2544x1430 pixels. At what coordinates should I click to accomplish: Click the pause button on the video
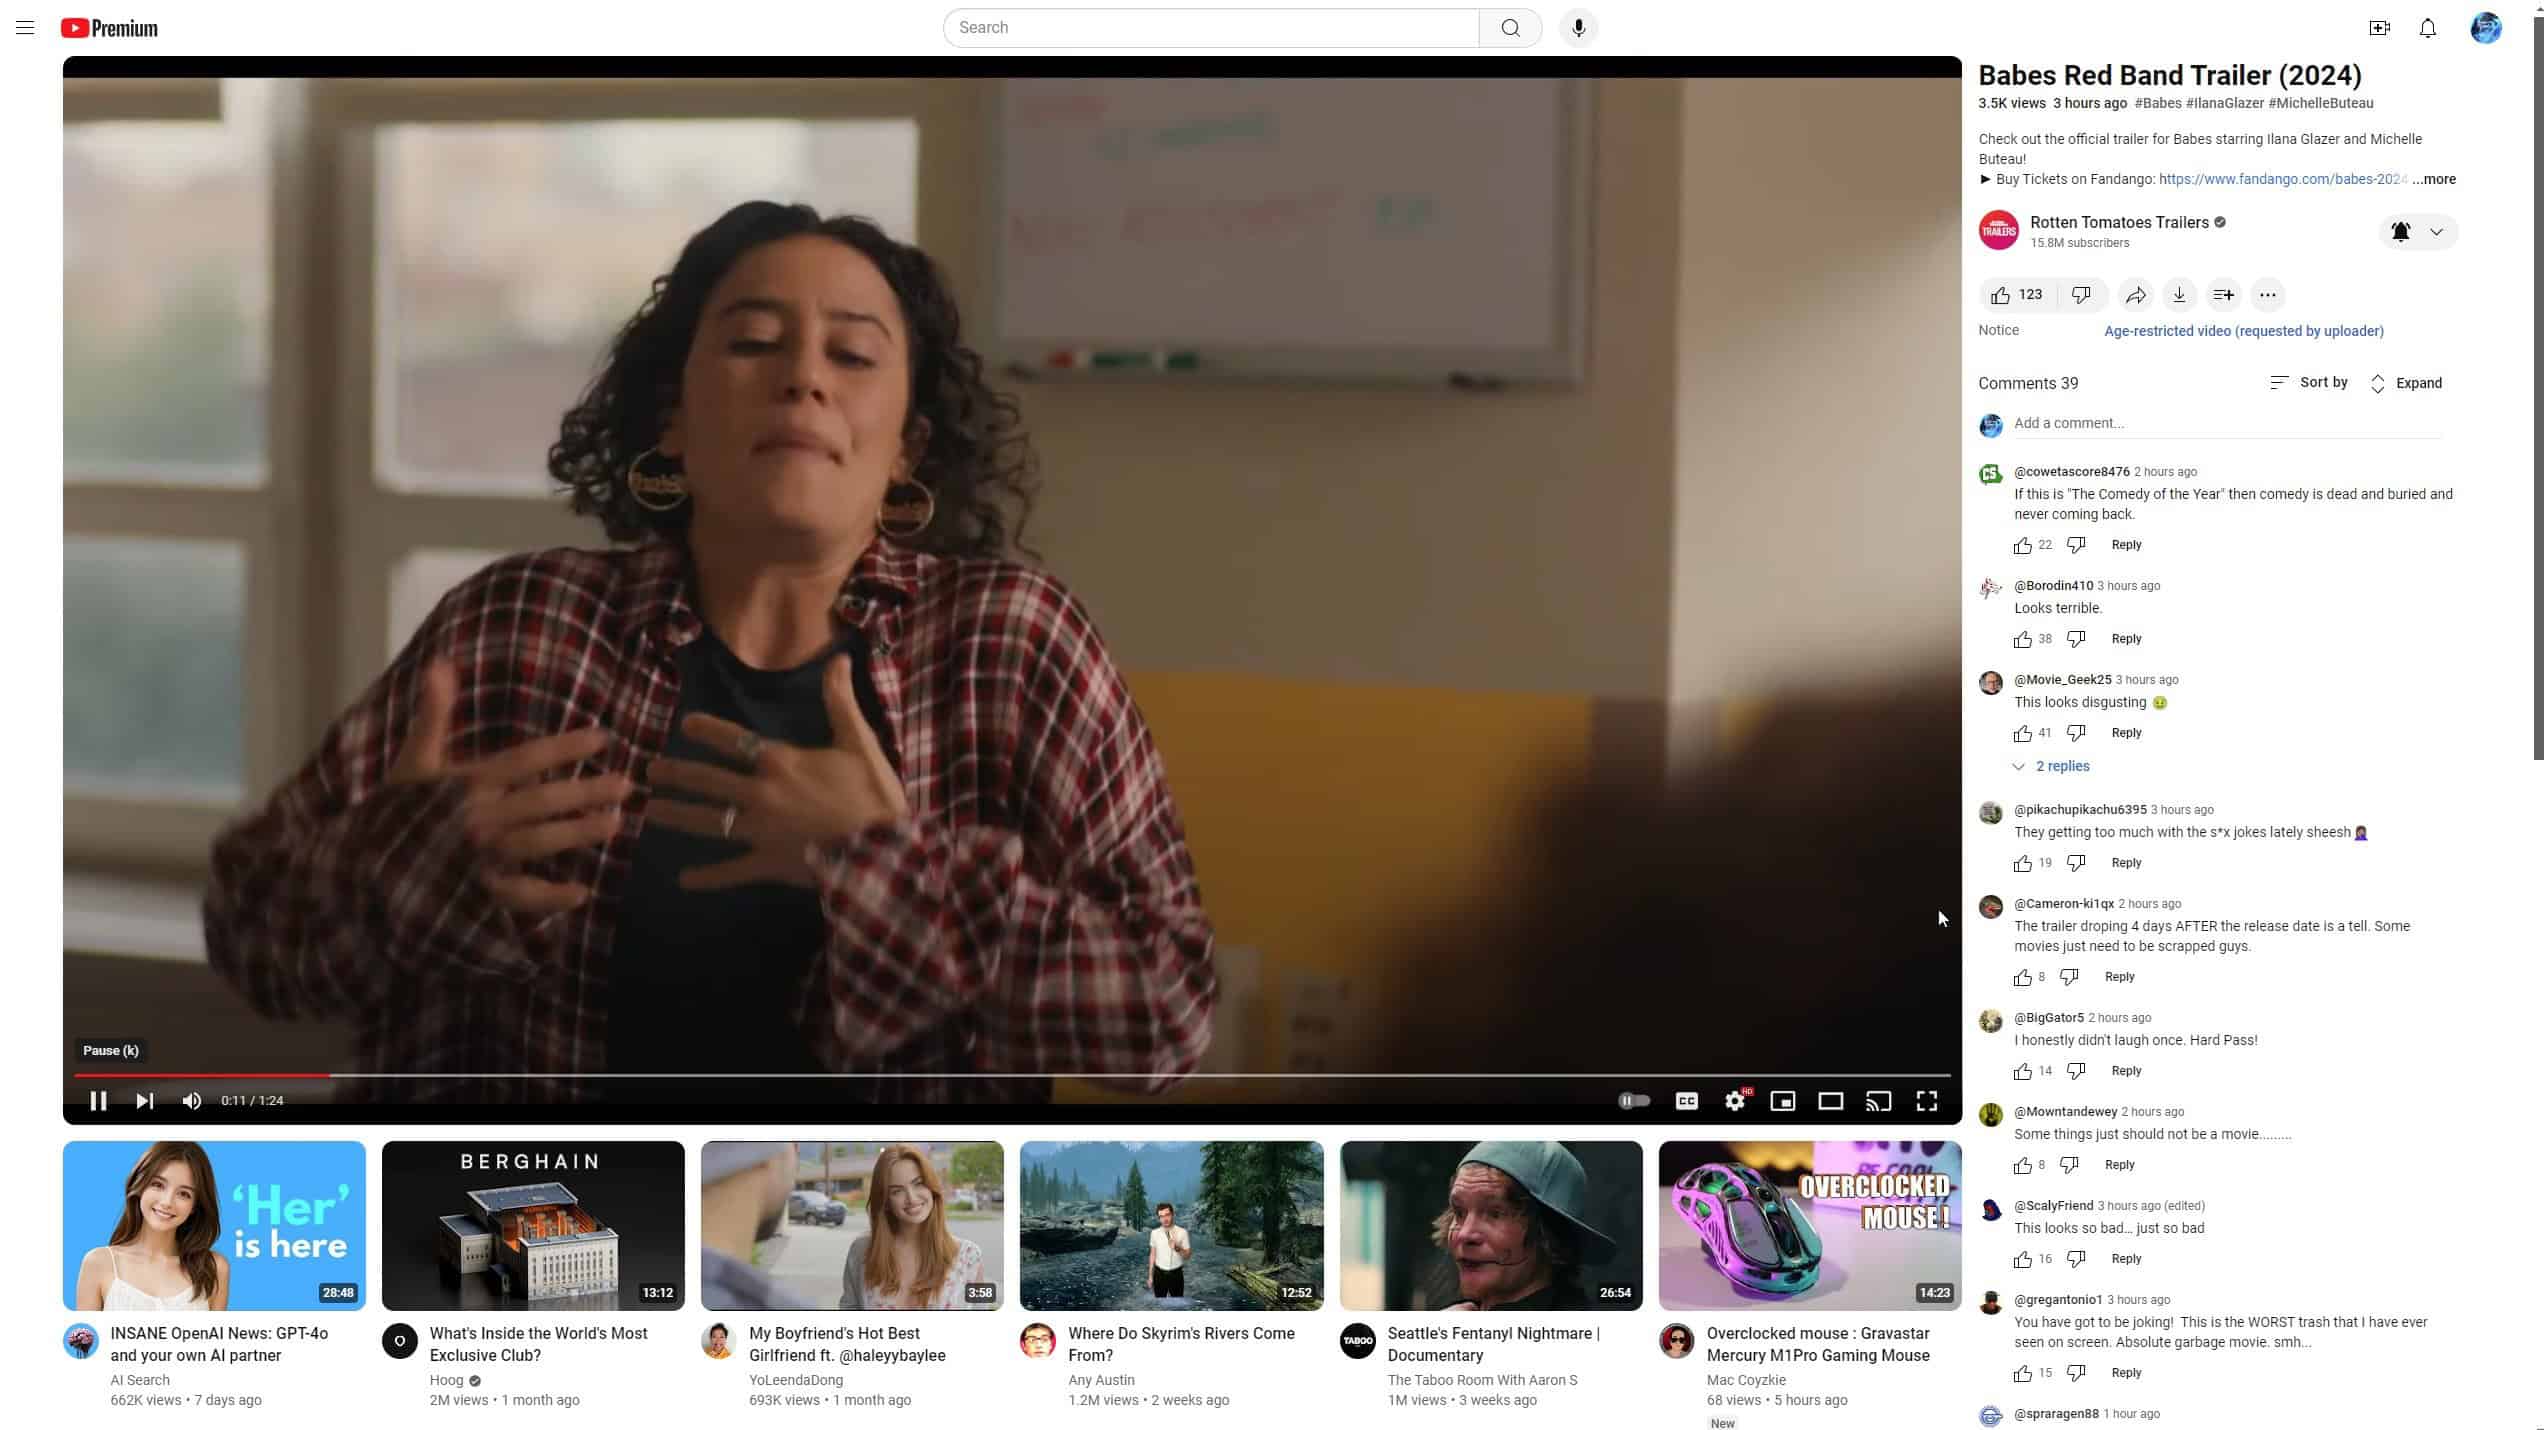98,1100
